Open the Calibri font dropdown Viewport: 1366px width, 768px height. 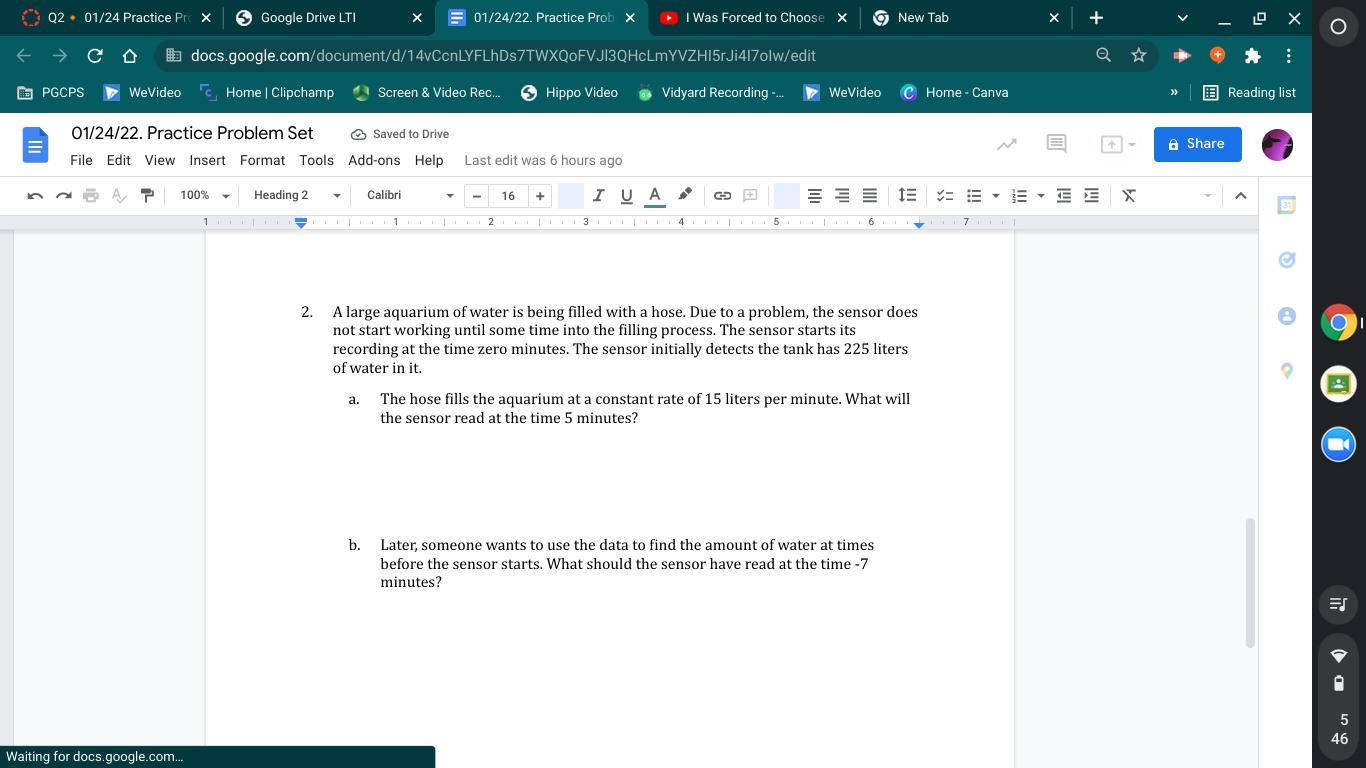[x=409, y=195]
